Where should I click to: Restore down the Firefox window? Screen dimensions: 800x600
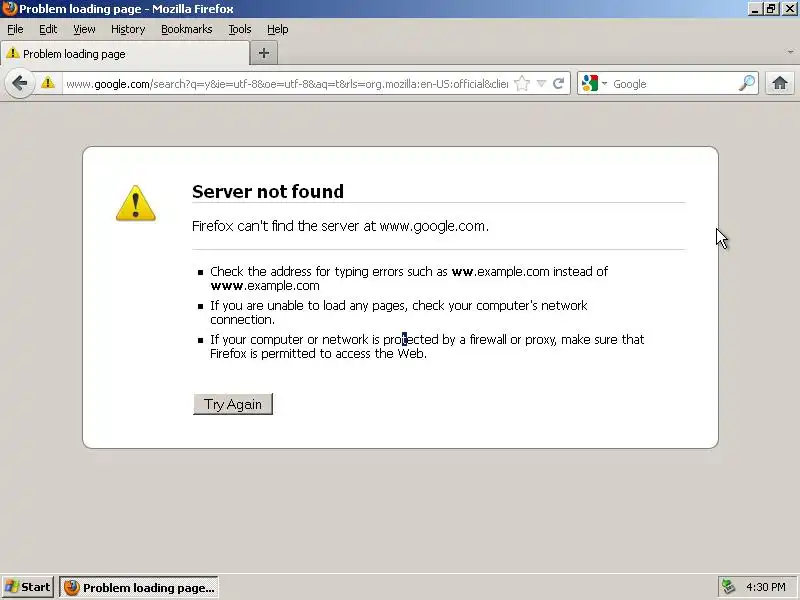pos(771,9)
